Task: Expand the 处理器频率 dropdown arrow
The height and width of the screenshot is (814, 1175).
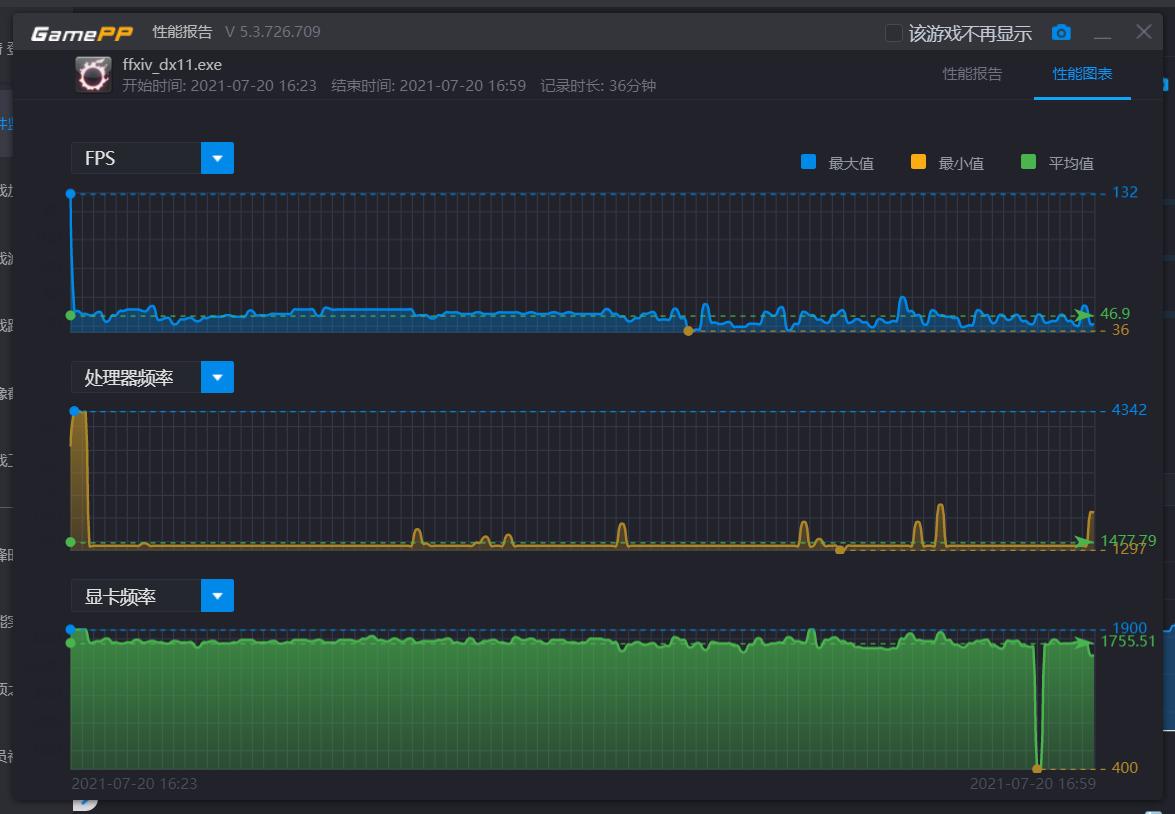Action: [217, 377]
